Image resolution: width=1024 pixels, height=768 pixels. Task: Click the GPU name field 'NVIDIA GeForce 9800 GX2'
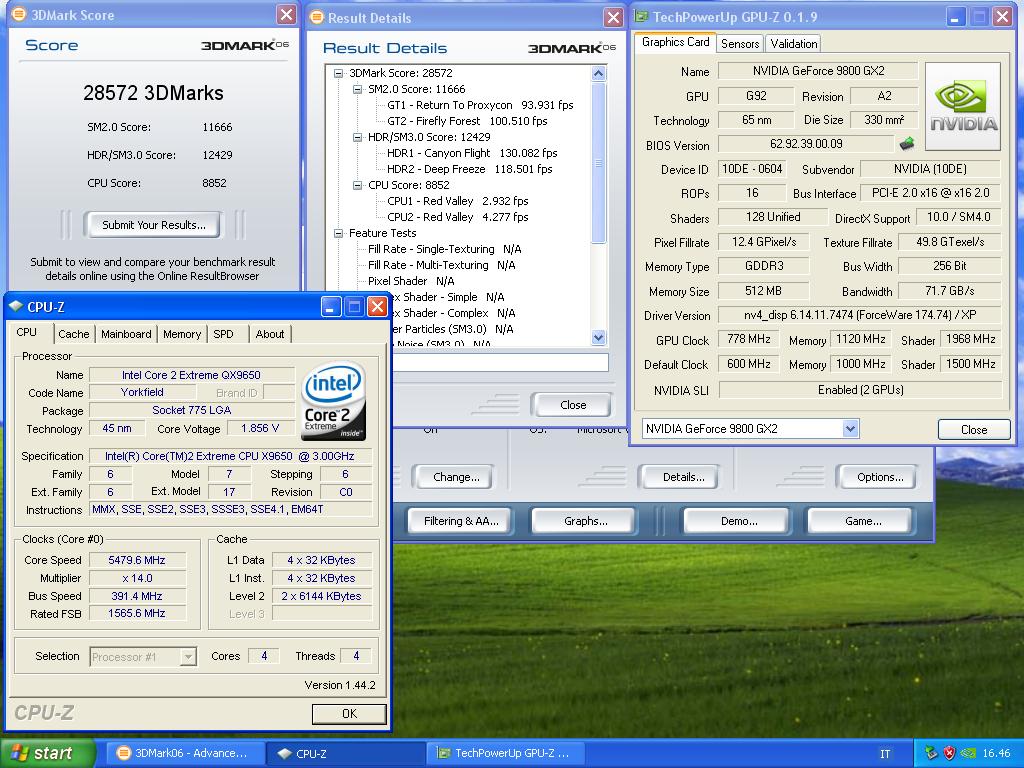coord(818,71)
